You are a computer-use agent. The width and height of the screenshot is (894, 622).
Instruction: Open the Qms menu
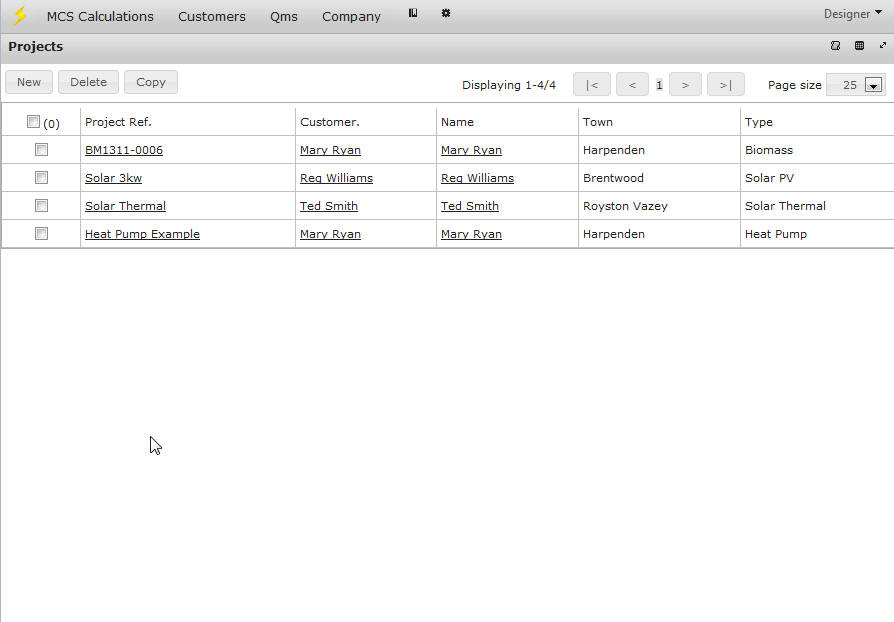pos(284,16)
